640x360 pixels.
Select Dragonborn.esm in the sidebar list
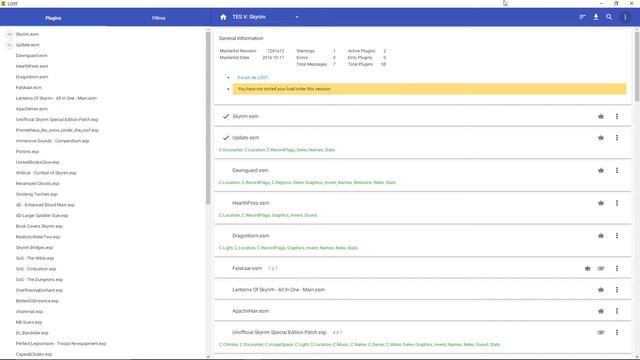32,77
